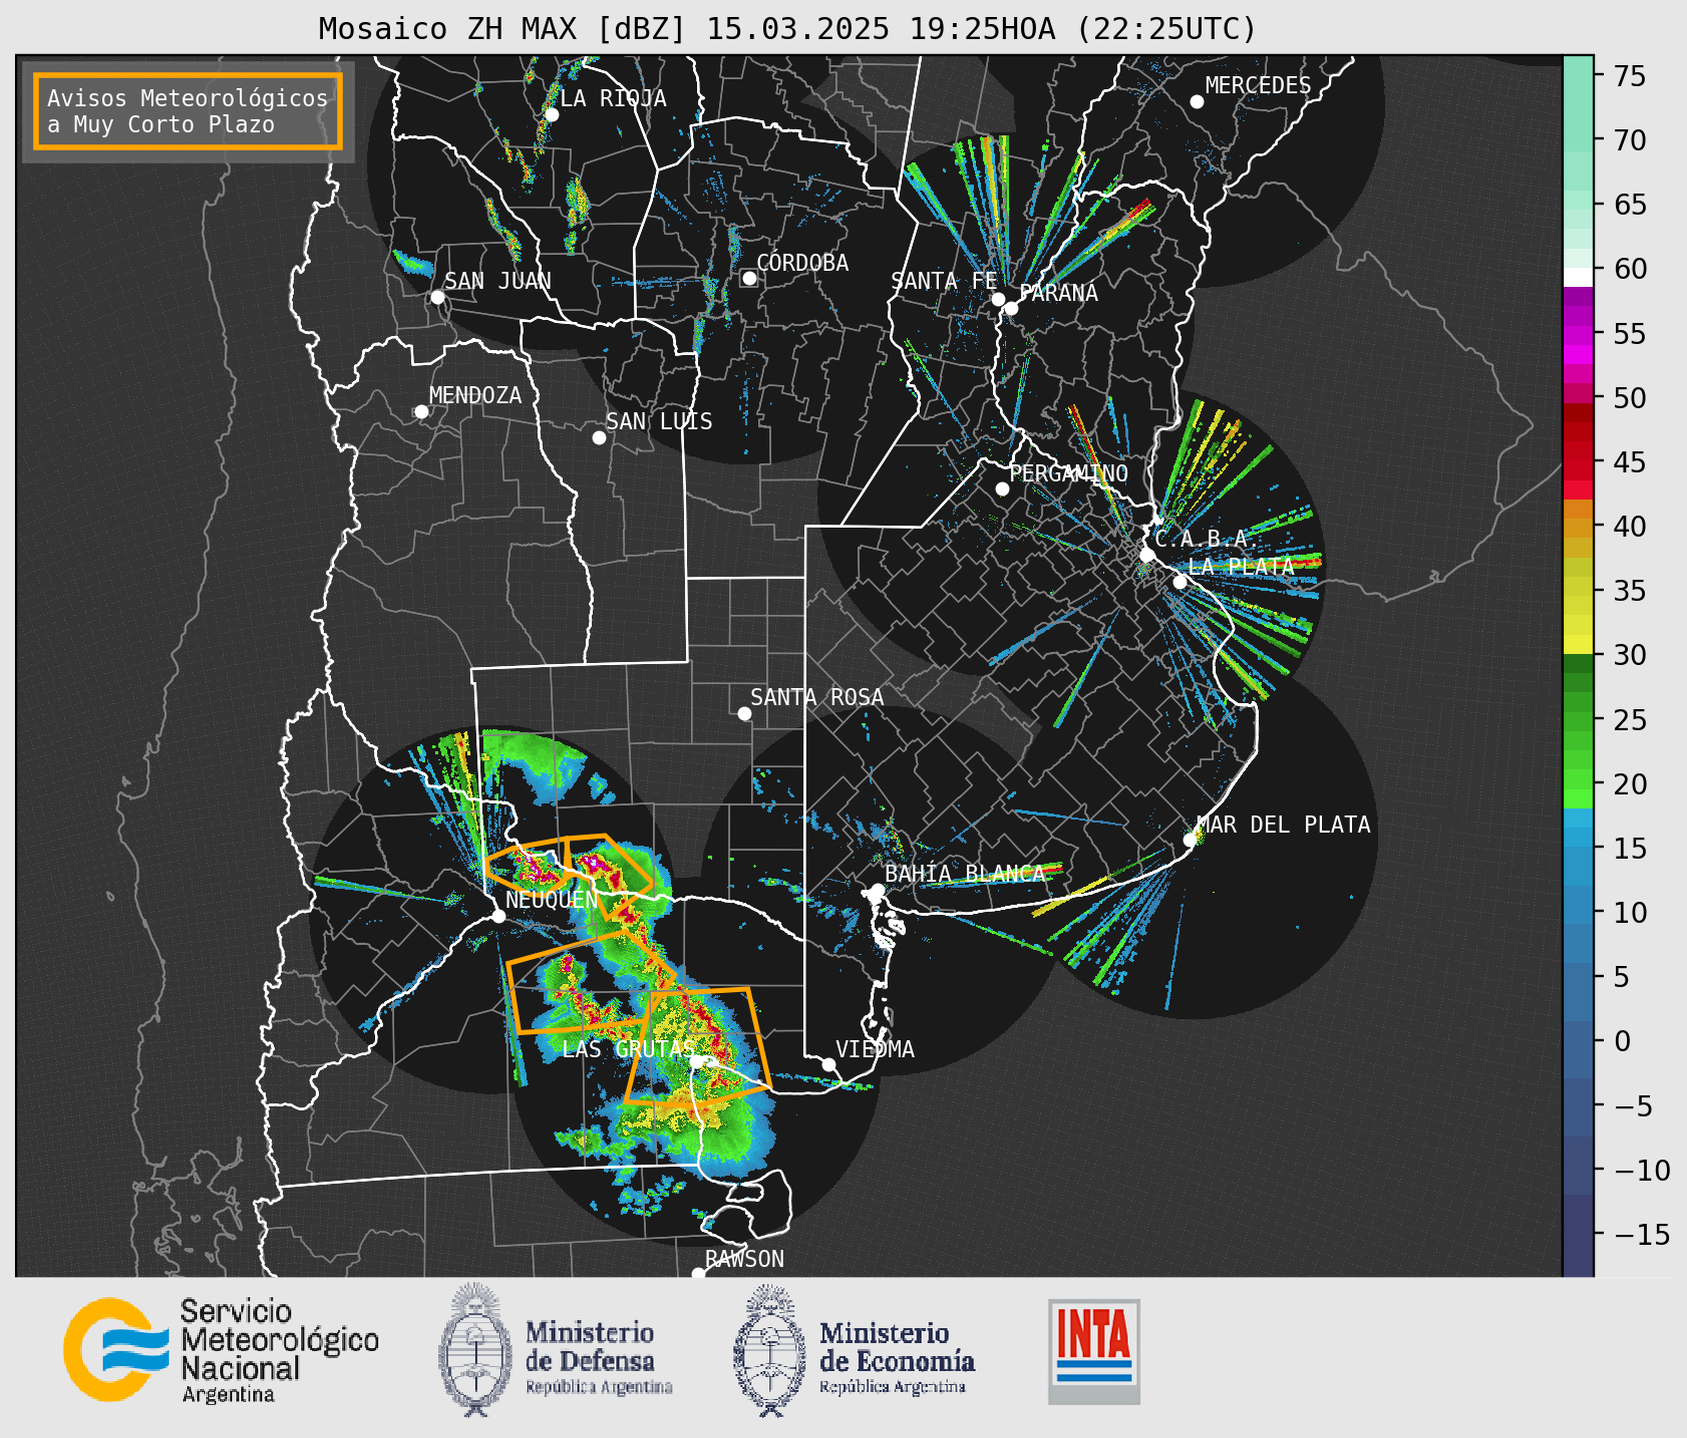This screenshot has width=1687, height=1438.
Task: Click the Servicio Meteorológico Nacional wave logo
Action: (115, 1349)
